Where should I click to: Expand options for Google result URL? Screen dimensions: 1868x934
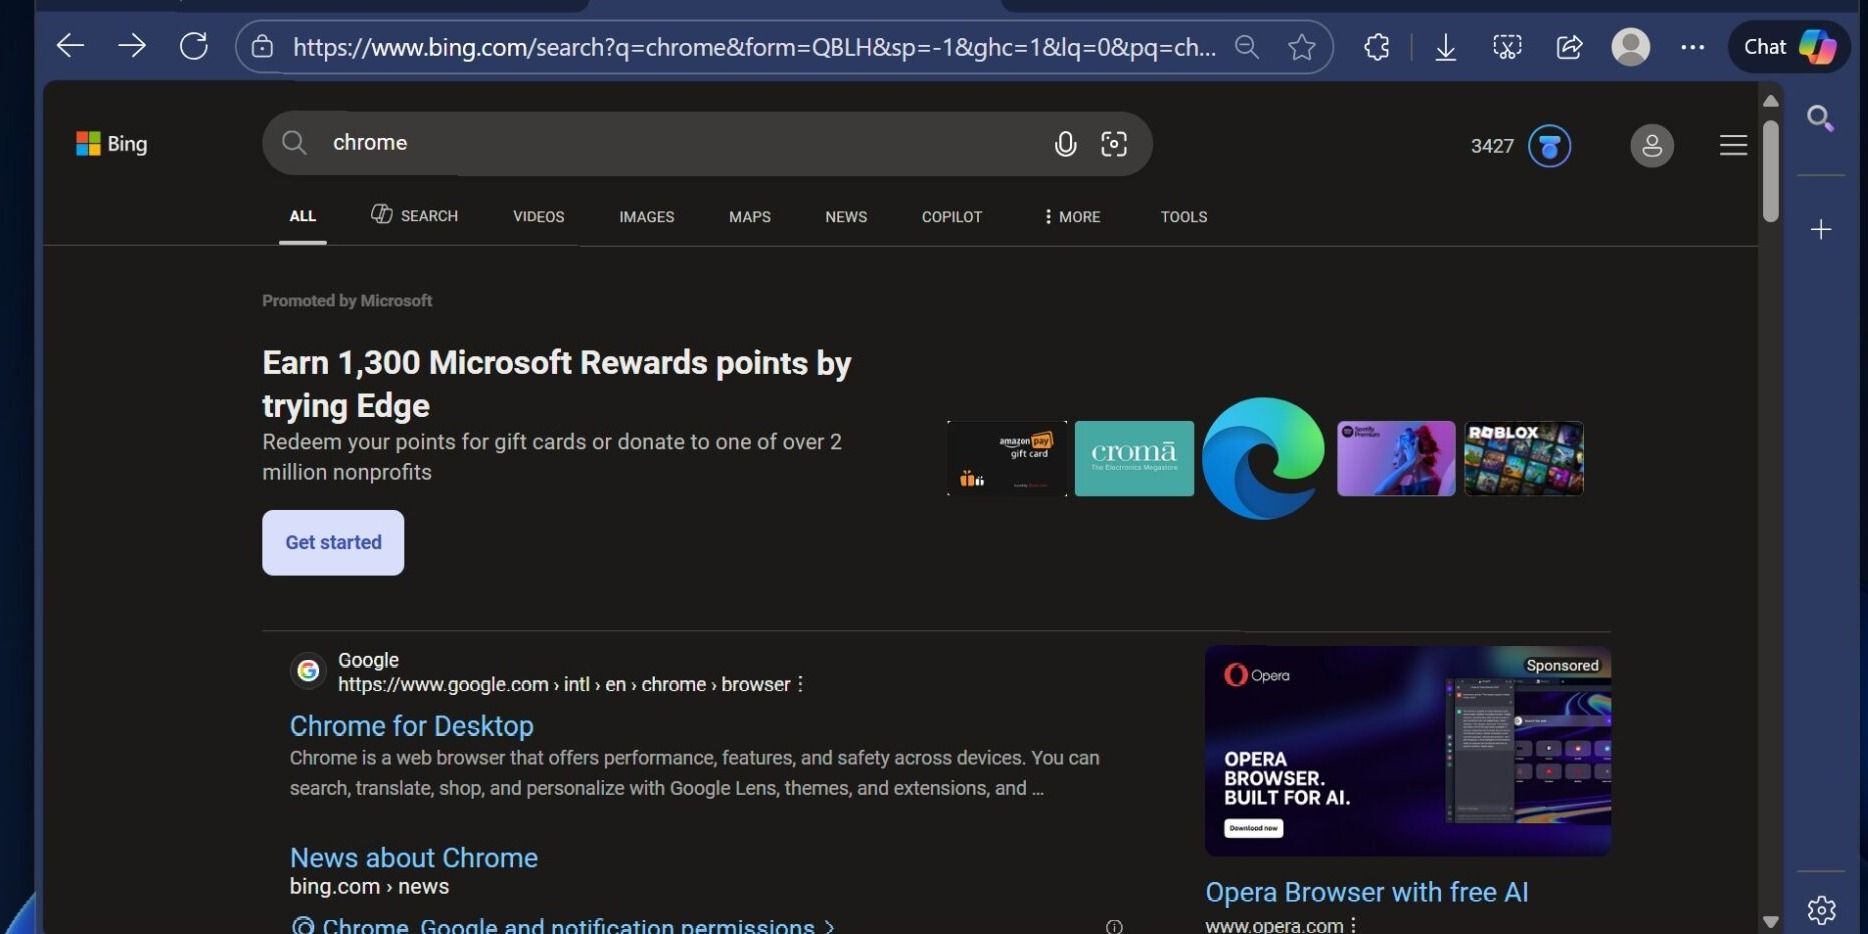[x=800, y=684]
